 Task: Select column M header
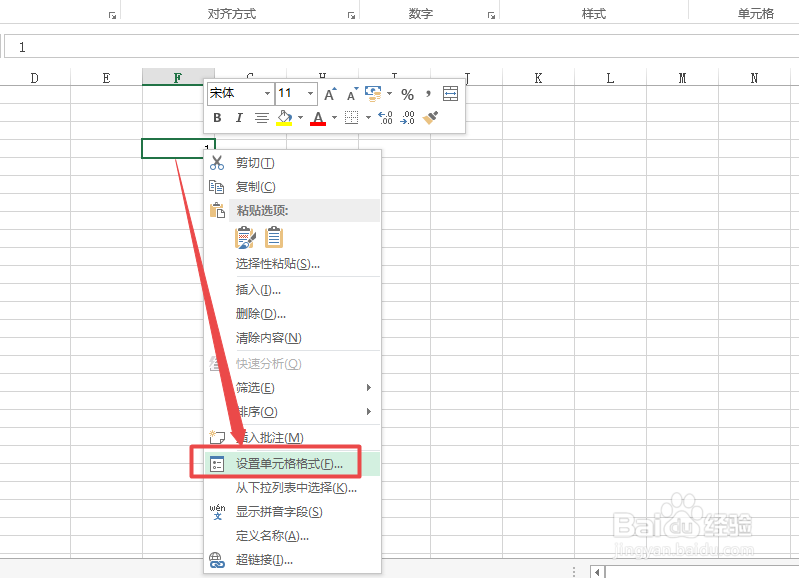[682, 77]
